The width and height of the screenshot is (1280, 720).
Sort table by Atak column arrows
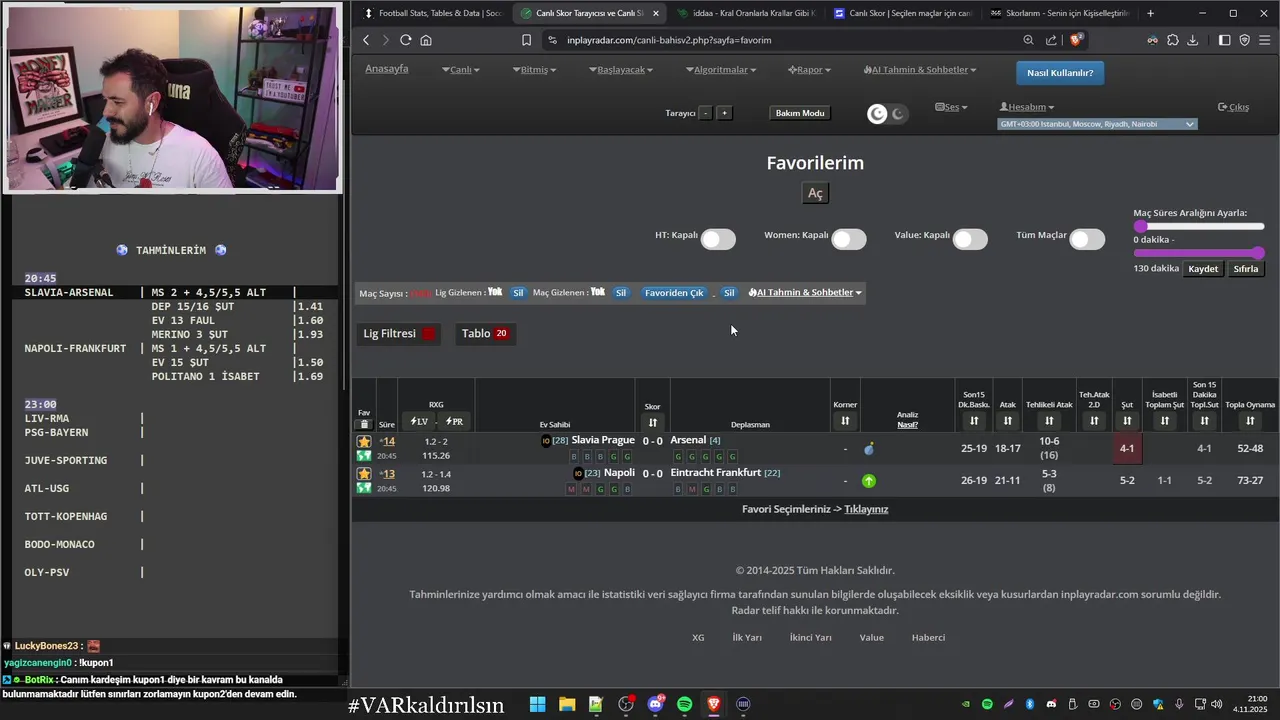[1007, 421]
